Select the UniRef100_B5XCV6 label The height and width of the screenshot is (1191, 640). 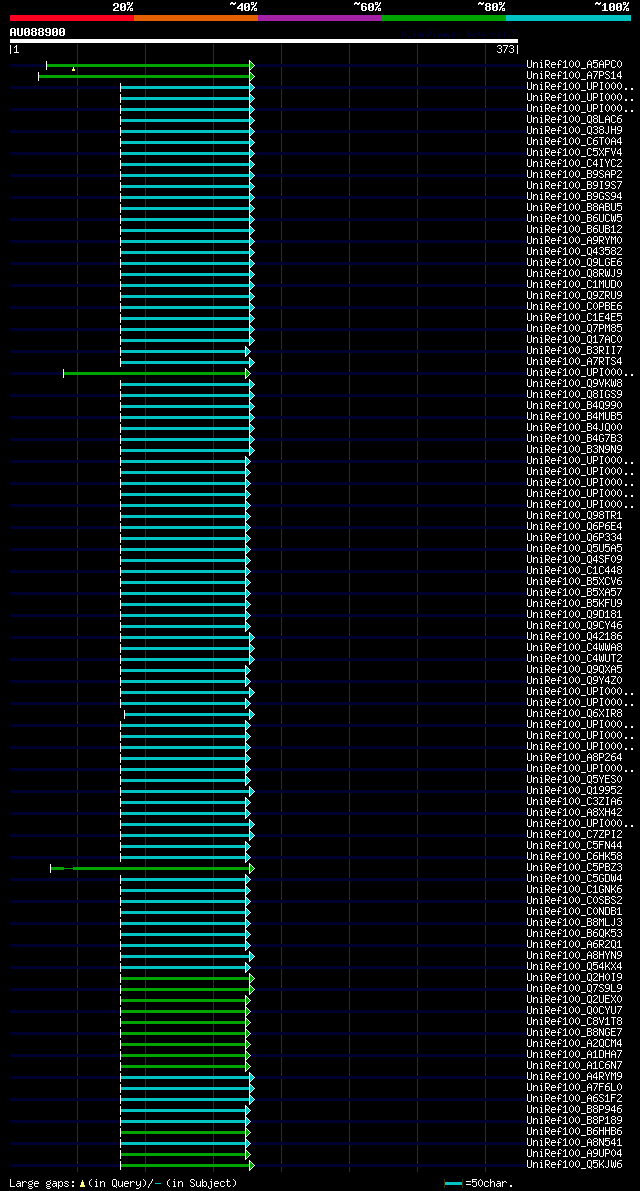click(574, 583)
